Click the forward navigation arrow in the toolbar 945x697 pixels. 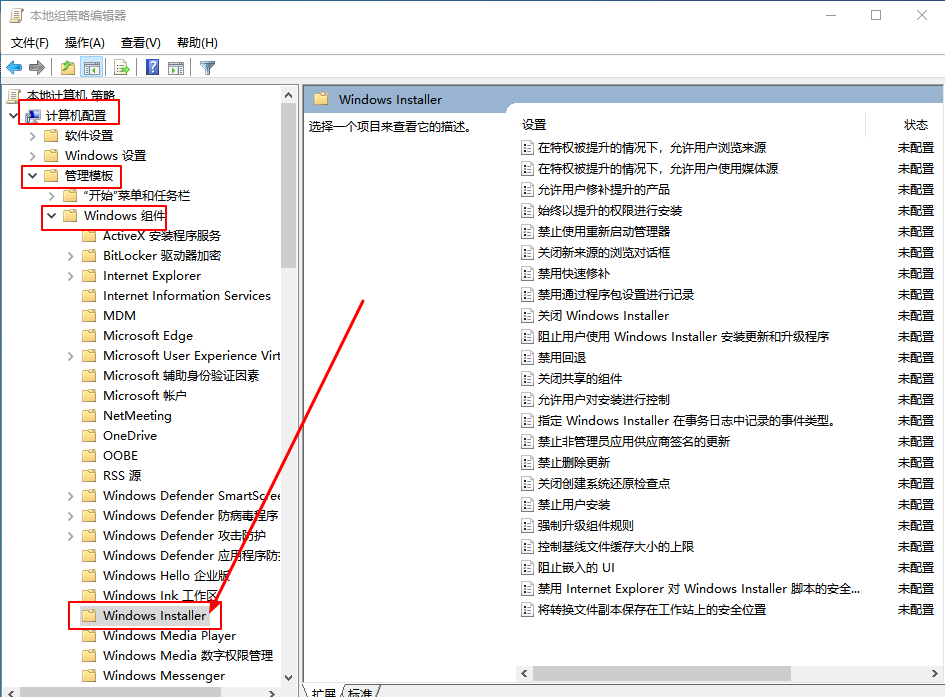[36, 67]
